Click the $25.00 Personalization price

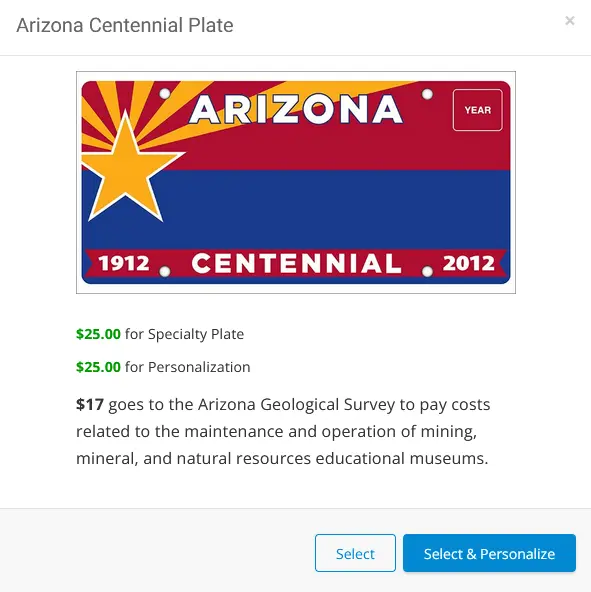(x=98, y=367)
